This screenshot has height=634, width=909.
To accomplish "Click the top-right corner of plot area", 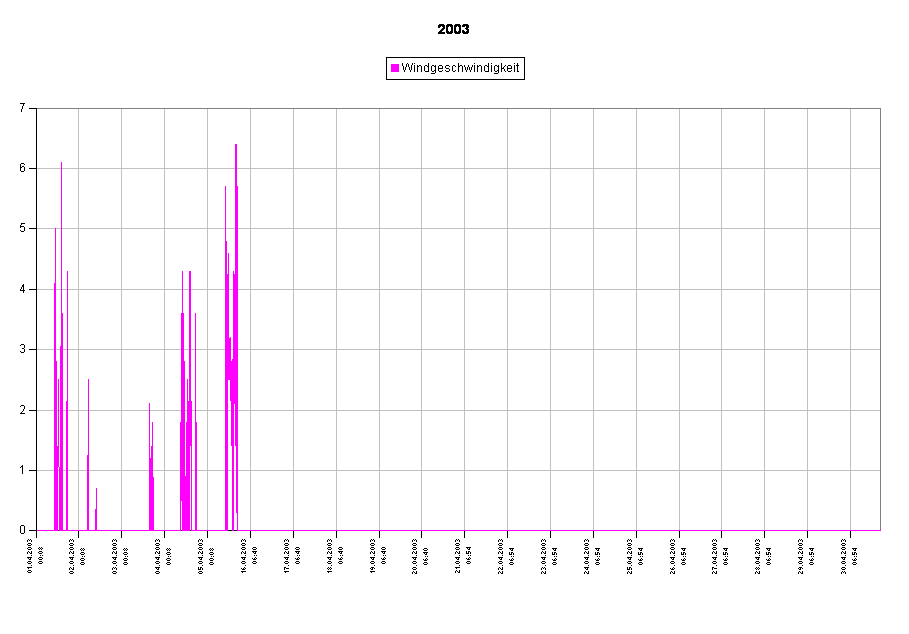I will [878, 111].
